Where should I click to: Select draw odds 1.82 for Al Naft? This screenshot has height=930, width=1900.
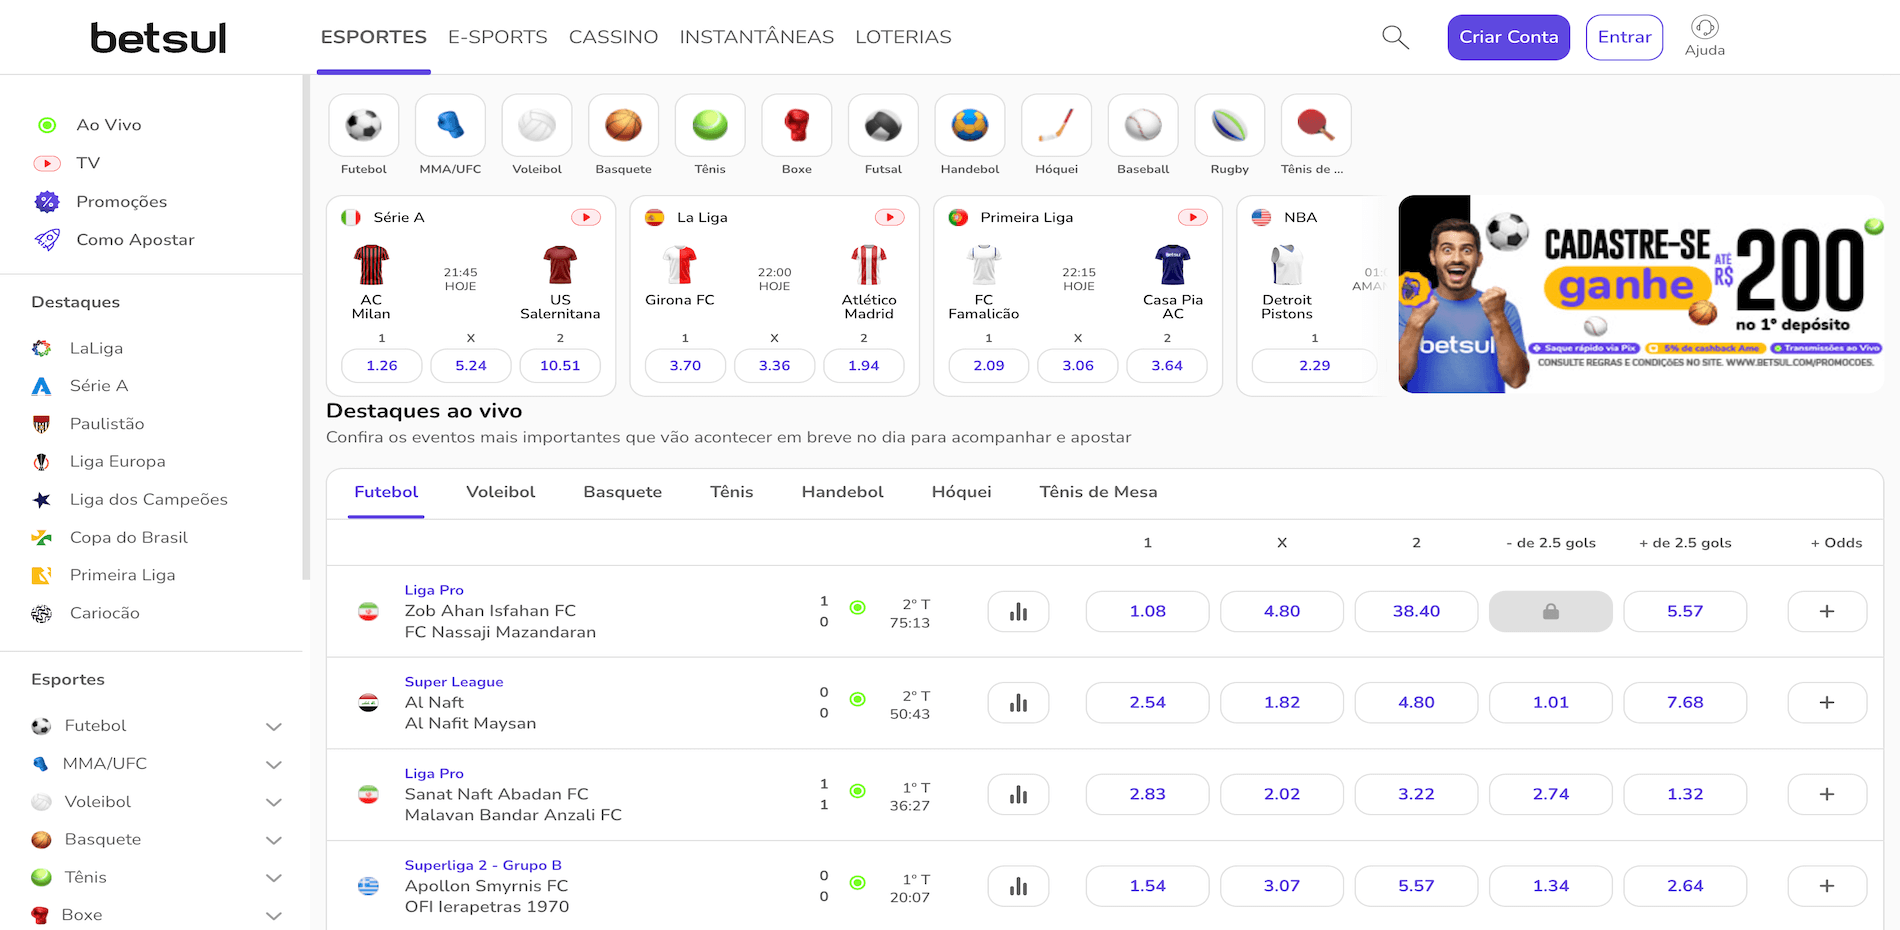1281,703
